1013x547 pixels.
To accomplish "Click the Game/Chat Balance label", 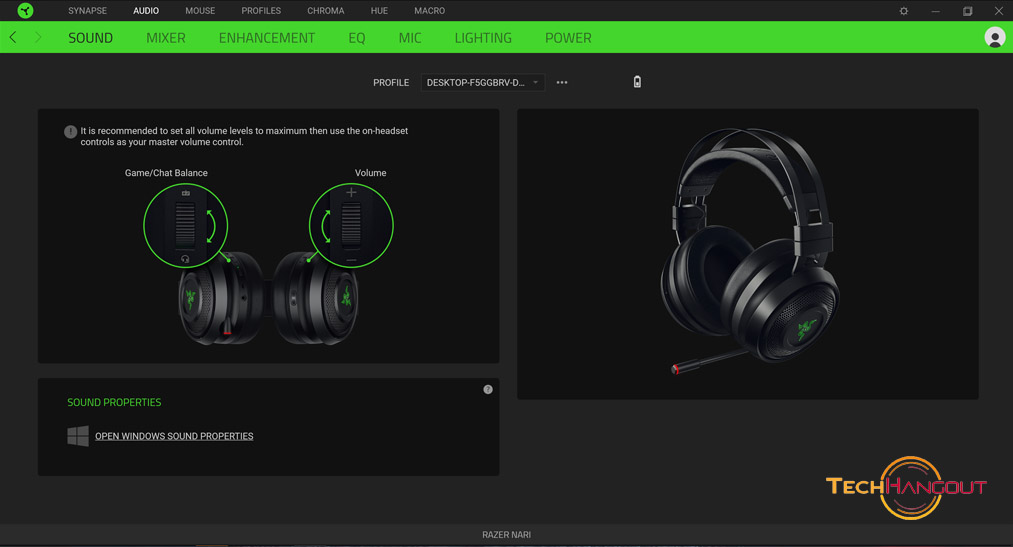I will [166, 173].
